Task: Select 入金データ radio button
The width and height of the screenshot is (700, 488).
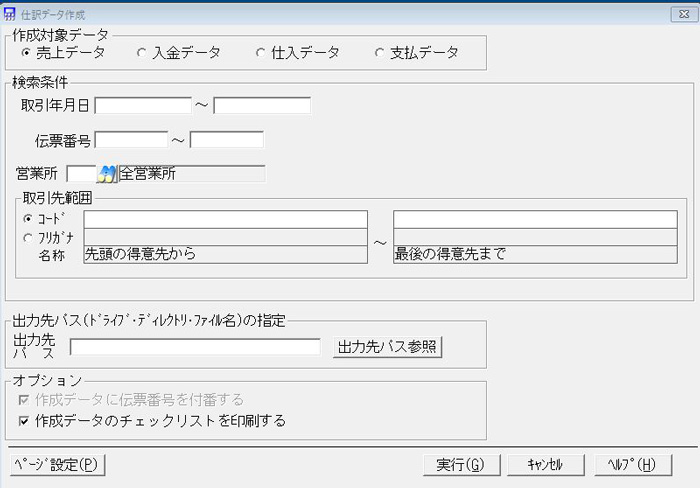Action: 142,53
